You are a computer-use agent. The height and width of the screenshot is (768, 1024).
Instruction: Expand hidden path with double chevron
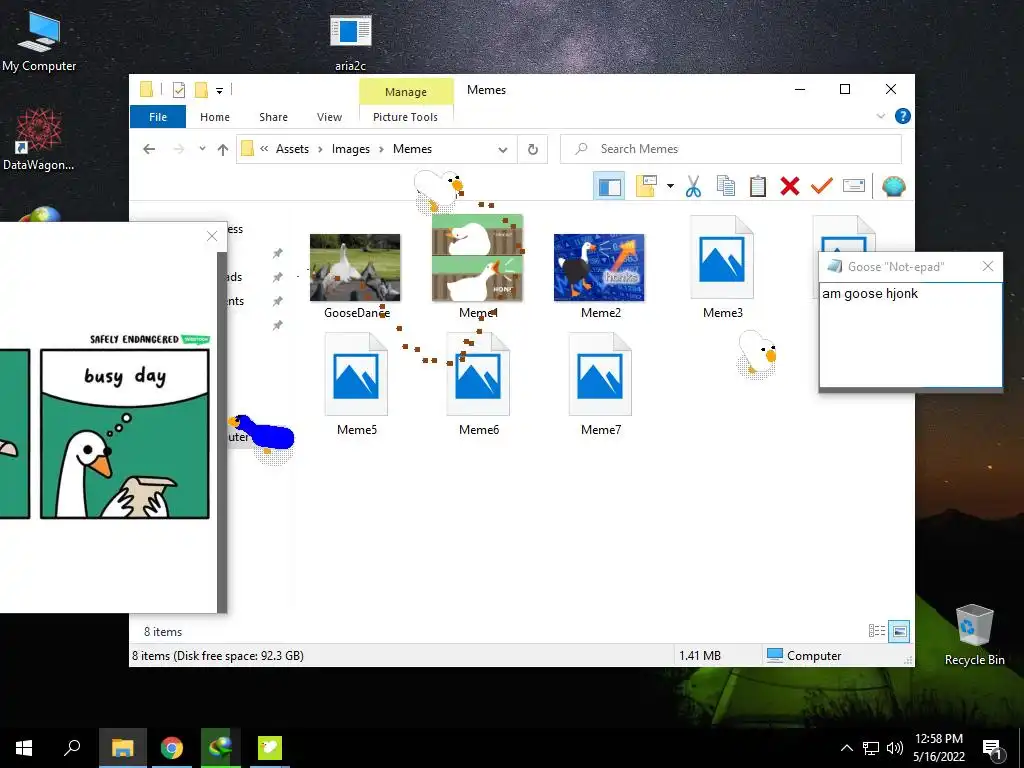pyautogui.click(x=264, y=149)
